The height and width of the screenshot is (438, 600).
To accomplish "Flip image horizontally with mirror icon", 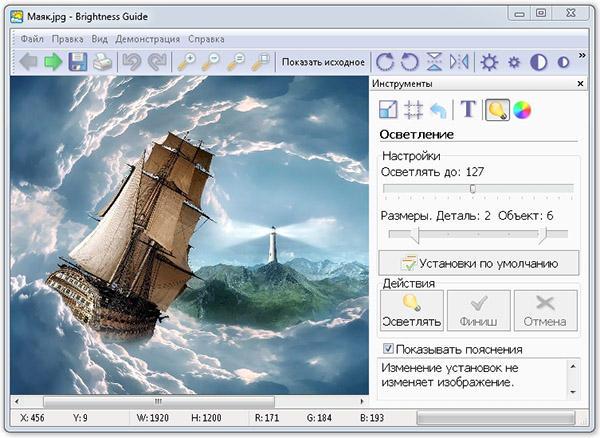I will coord(459,62).
